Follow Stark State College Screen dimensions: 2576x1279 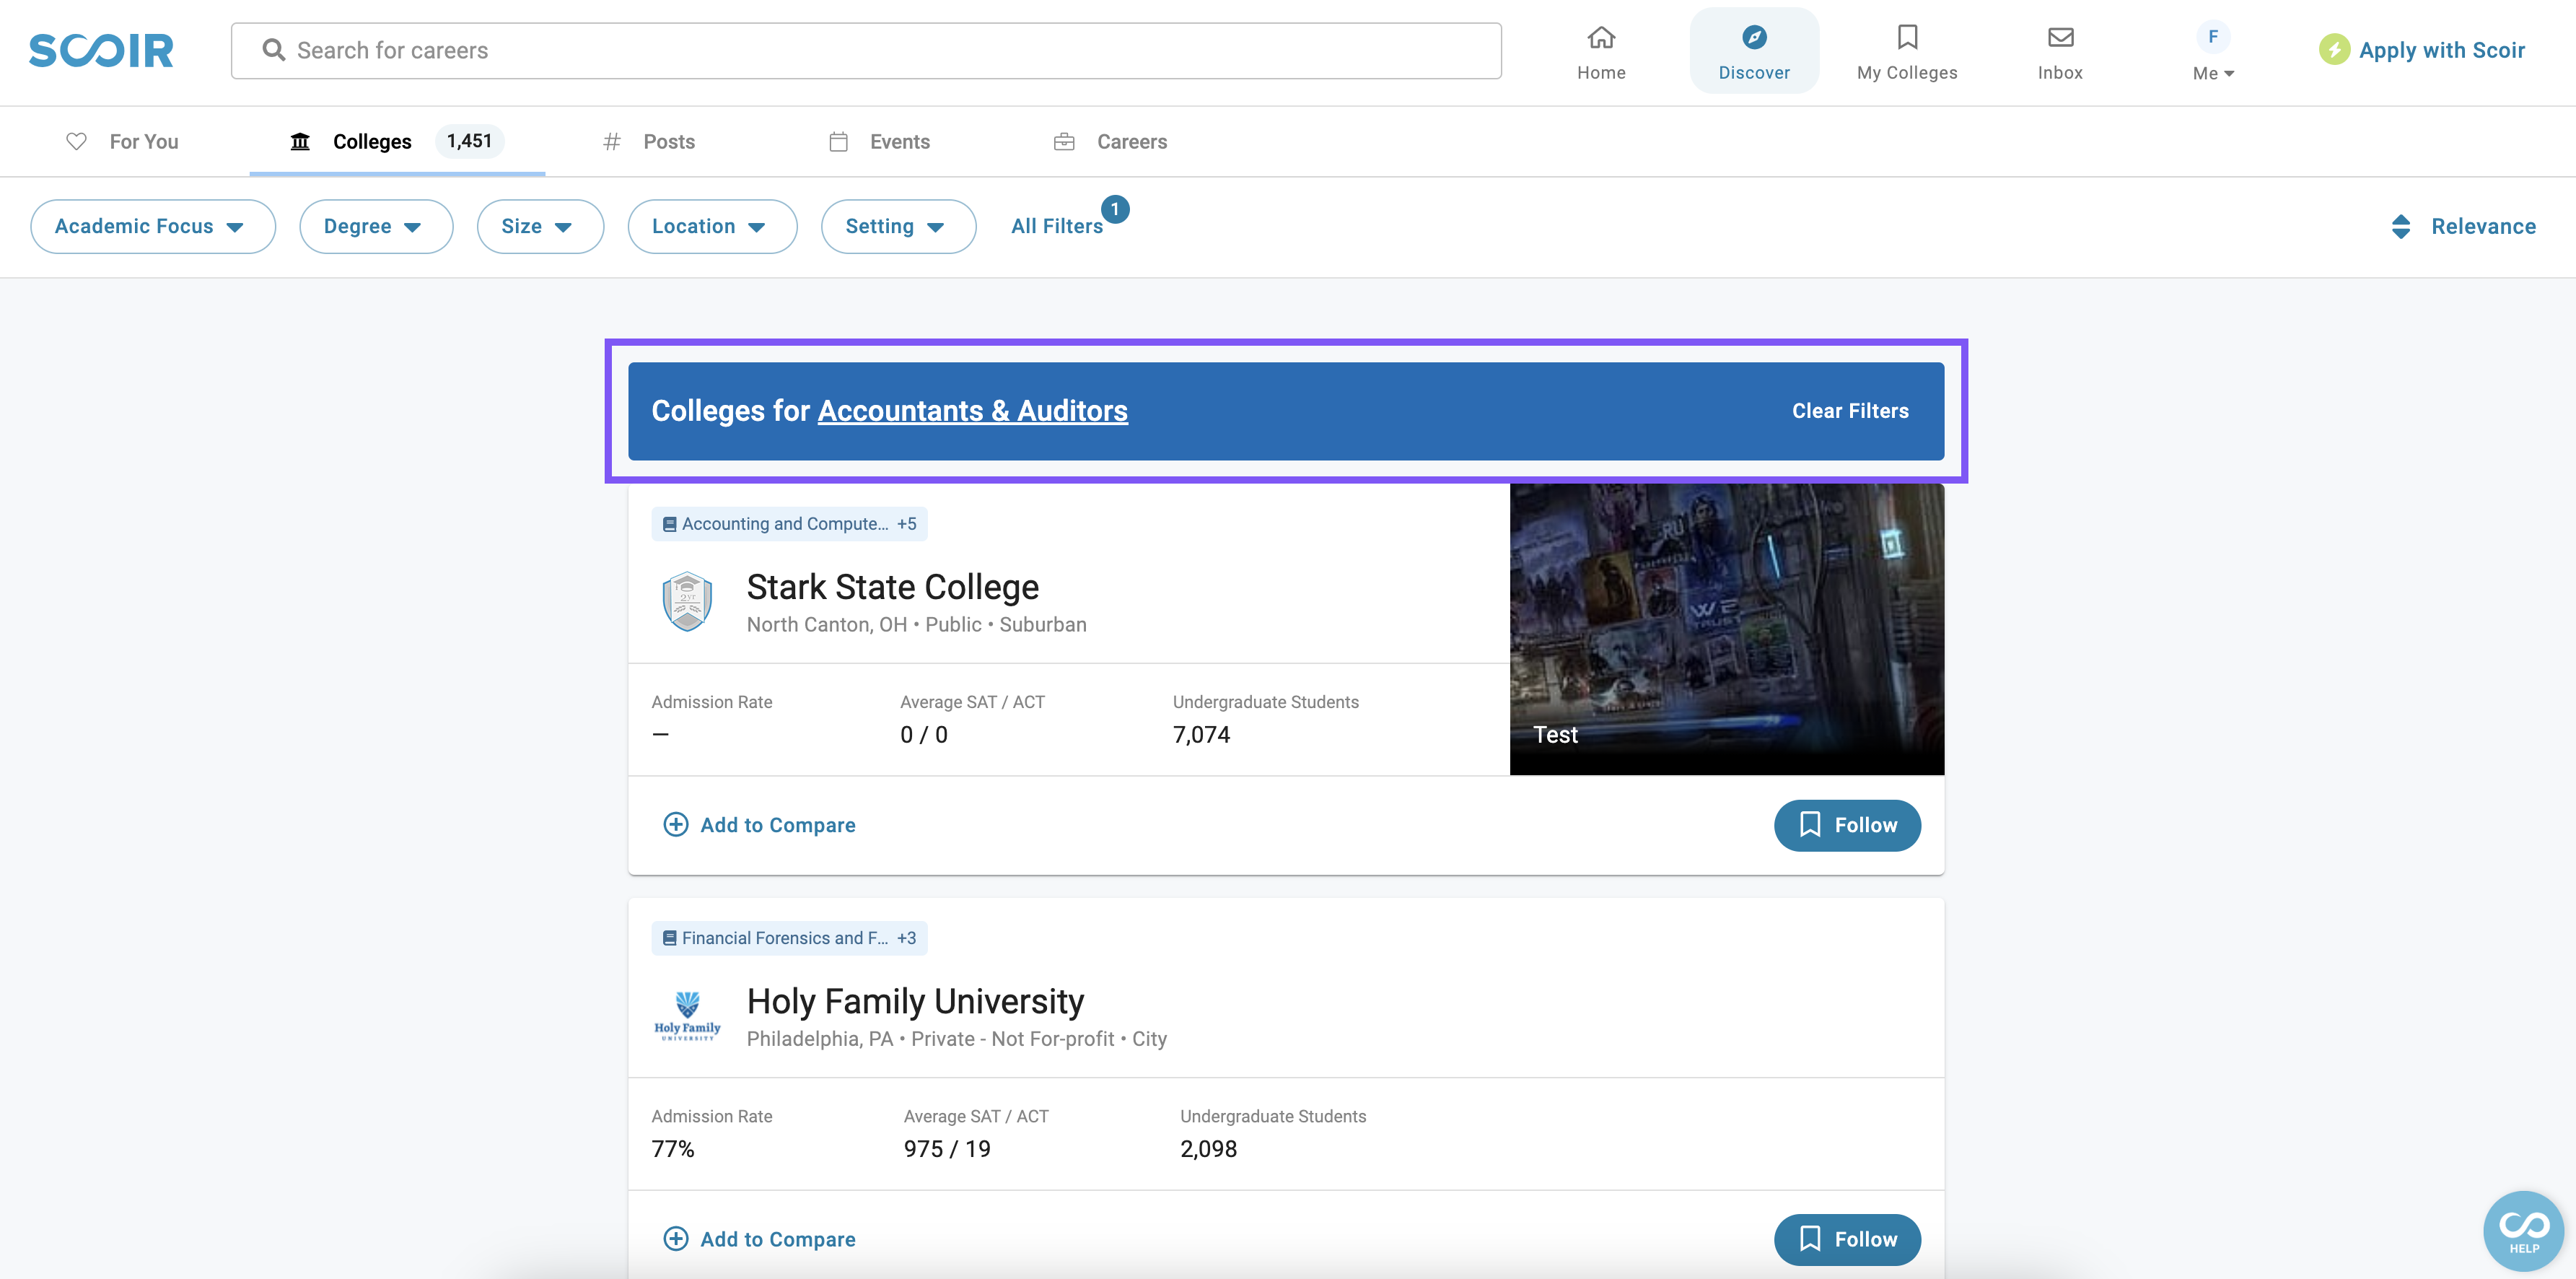point(1847,825)
